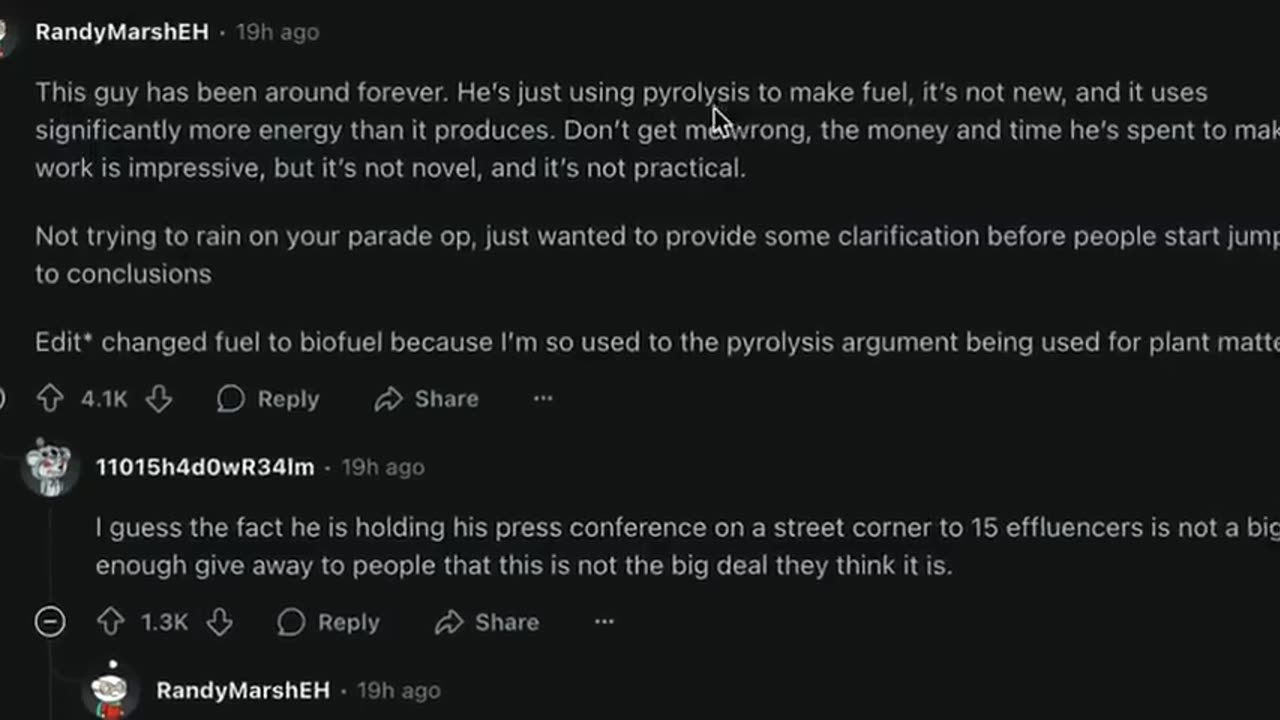The height and width of the screenshot is (720, 1280).
Task: Upvote RandyMarshEH's comment with 4.1K votes
Action: 50,399
